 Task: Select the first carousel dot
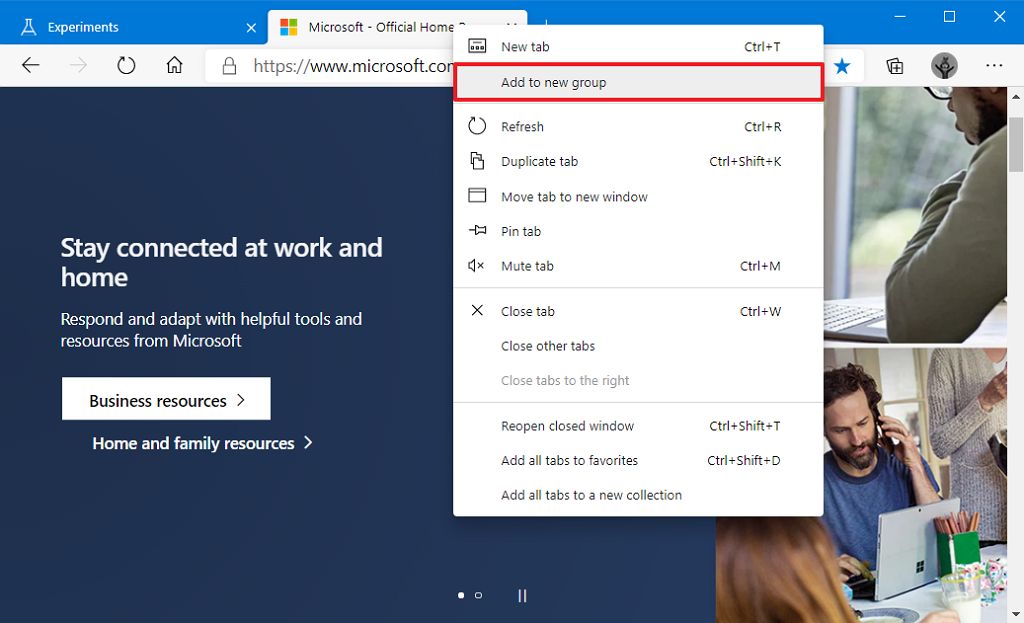[x=461, y=595]
